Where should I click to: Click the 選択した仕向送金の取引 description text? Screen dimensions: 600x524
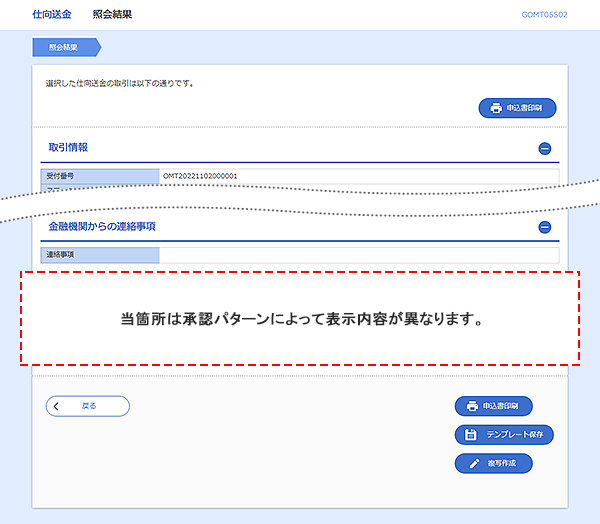point(119,83)
